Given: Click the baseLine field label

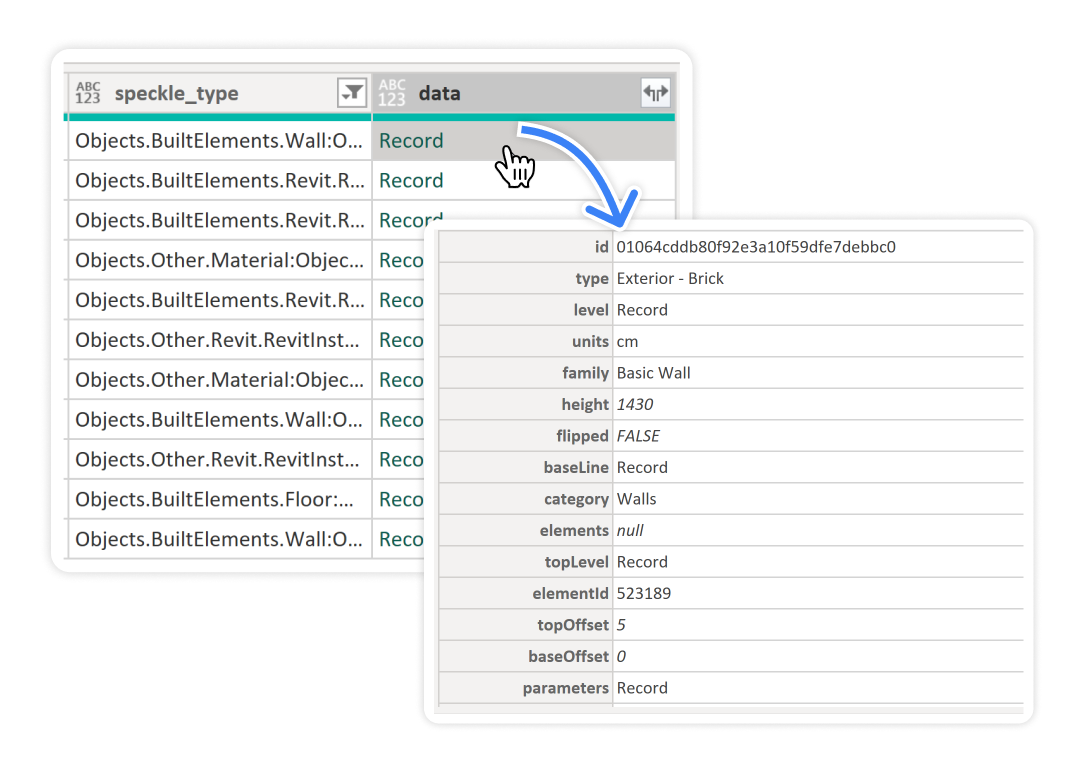Looking at the screenshot, I should (576, 467).
